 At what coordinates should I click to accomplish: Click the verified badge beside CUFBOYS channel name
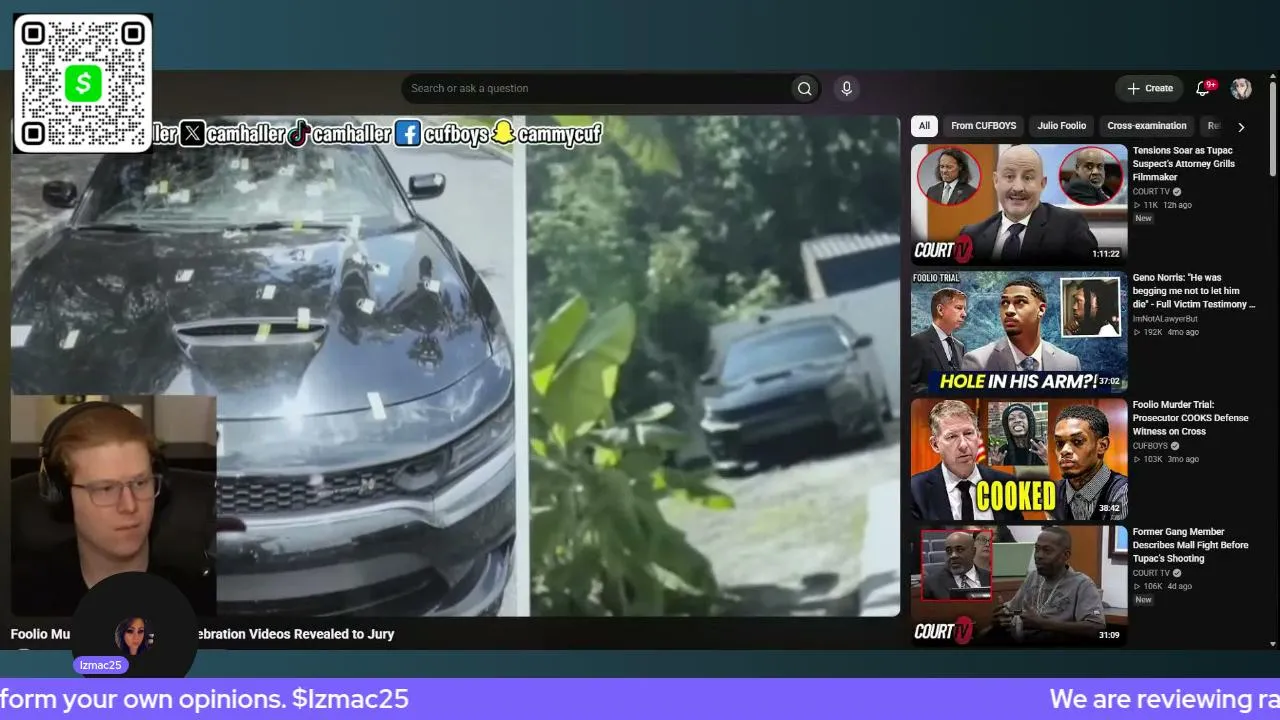(x=1175, y=446)
